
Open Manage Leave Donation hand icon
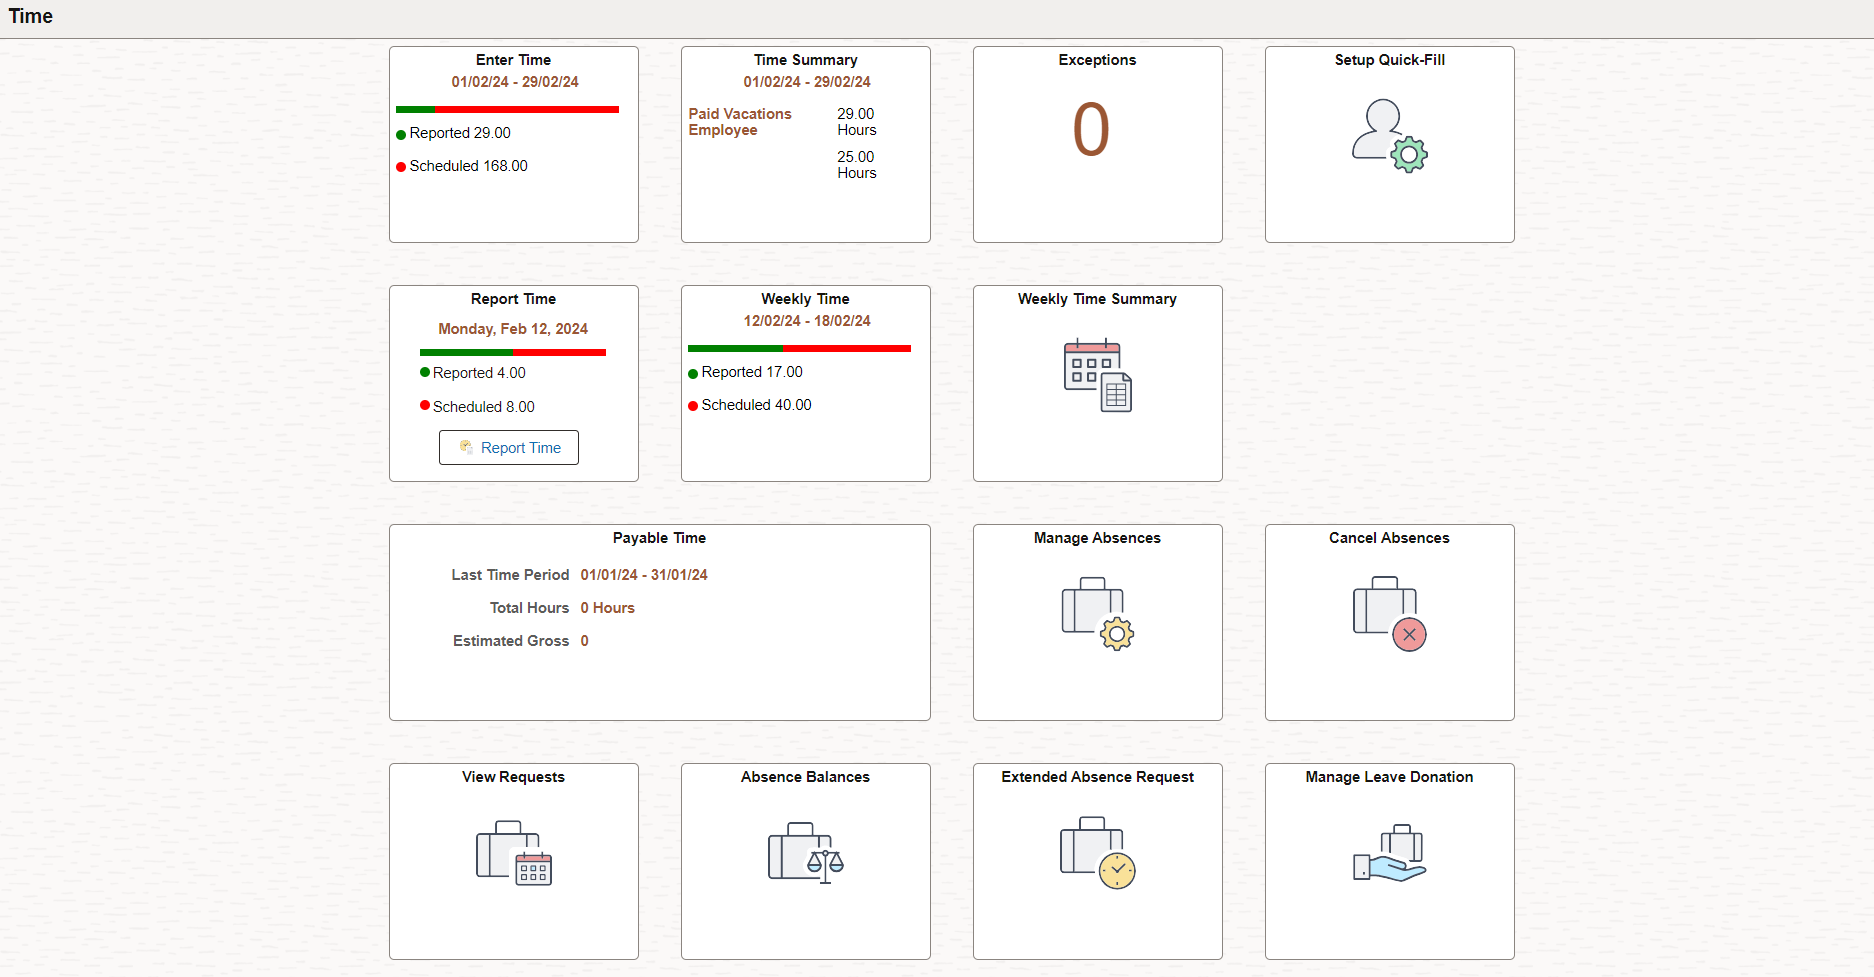coord(1390,853)
